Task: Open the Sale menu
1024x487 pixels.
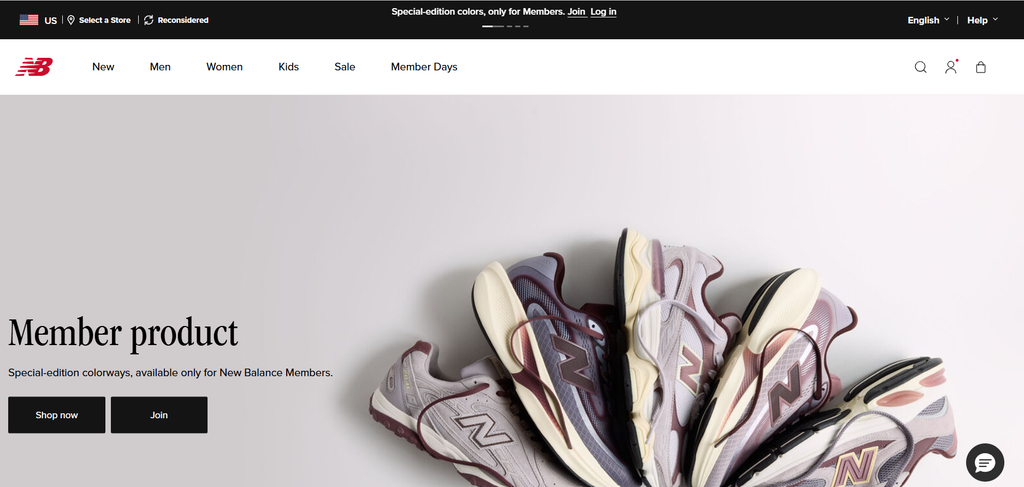Action: (x=345, y=67)
